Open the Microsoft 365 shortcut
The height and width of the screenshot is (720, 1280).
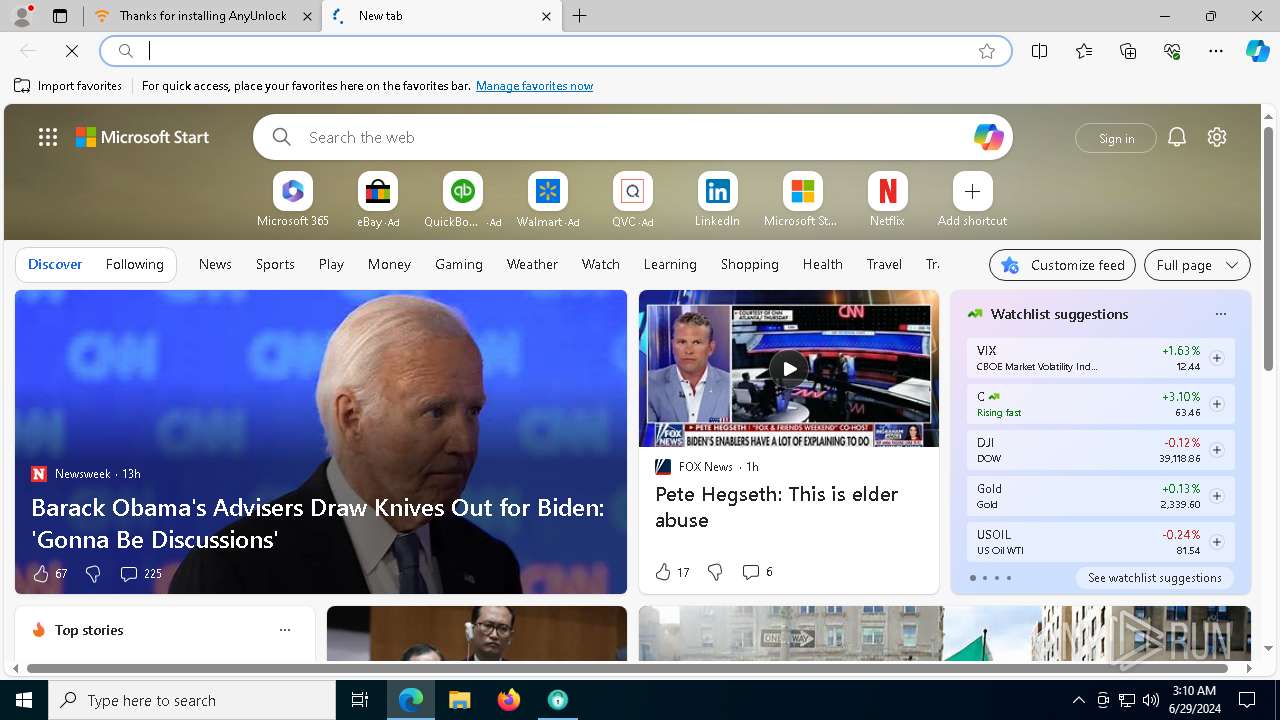tap(292, 200)
